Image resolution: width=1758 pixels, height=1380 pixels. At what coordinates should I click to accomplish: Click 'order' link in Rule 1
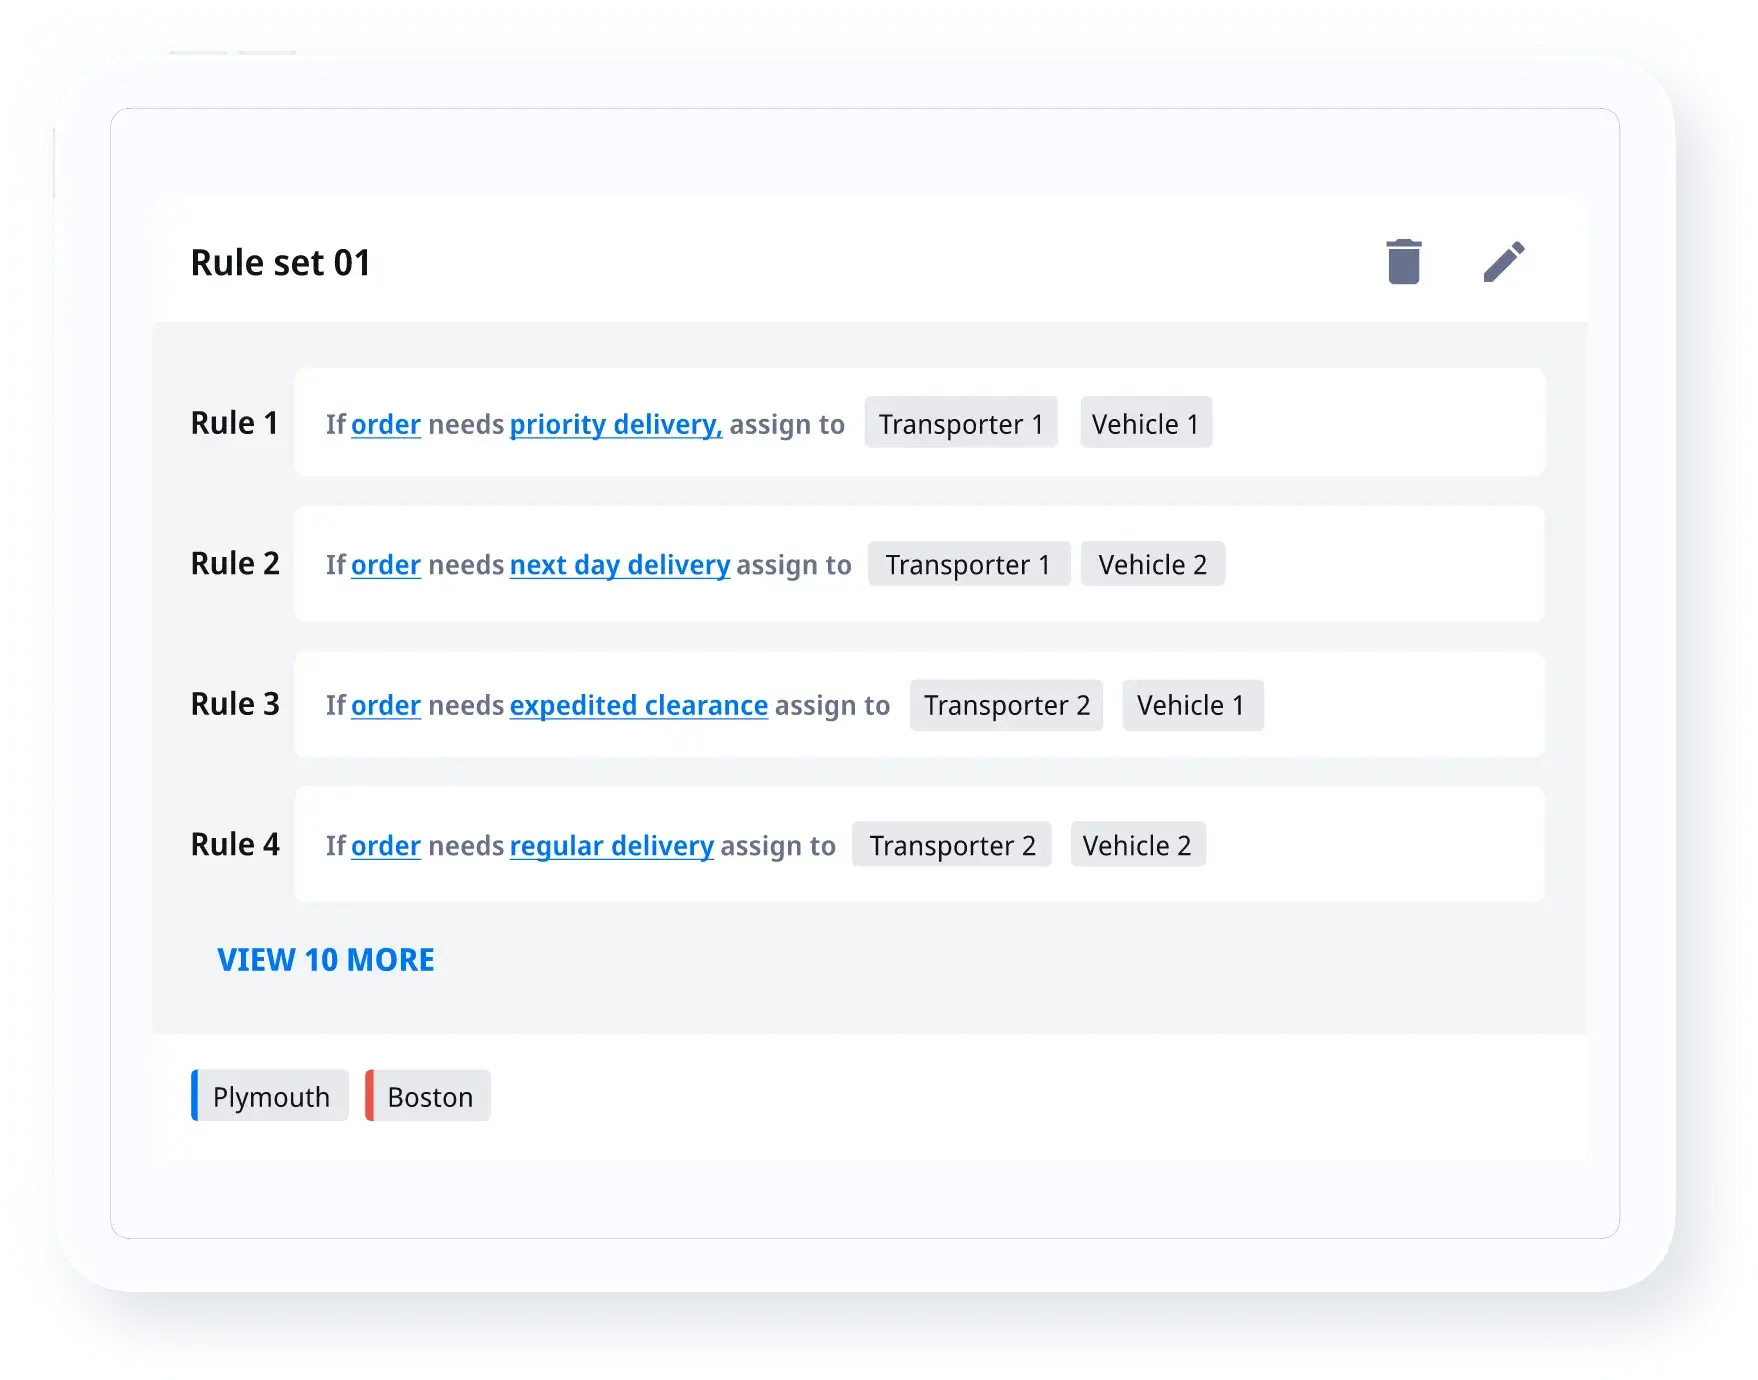[x=386, y=424]
